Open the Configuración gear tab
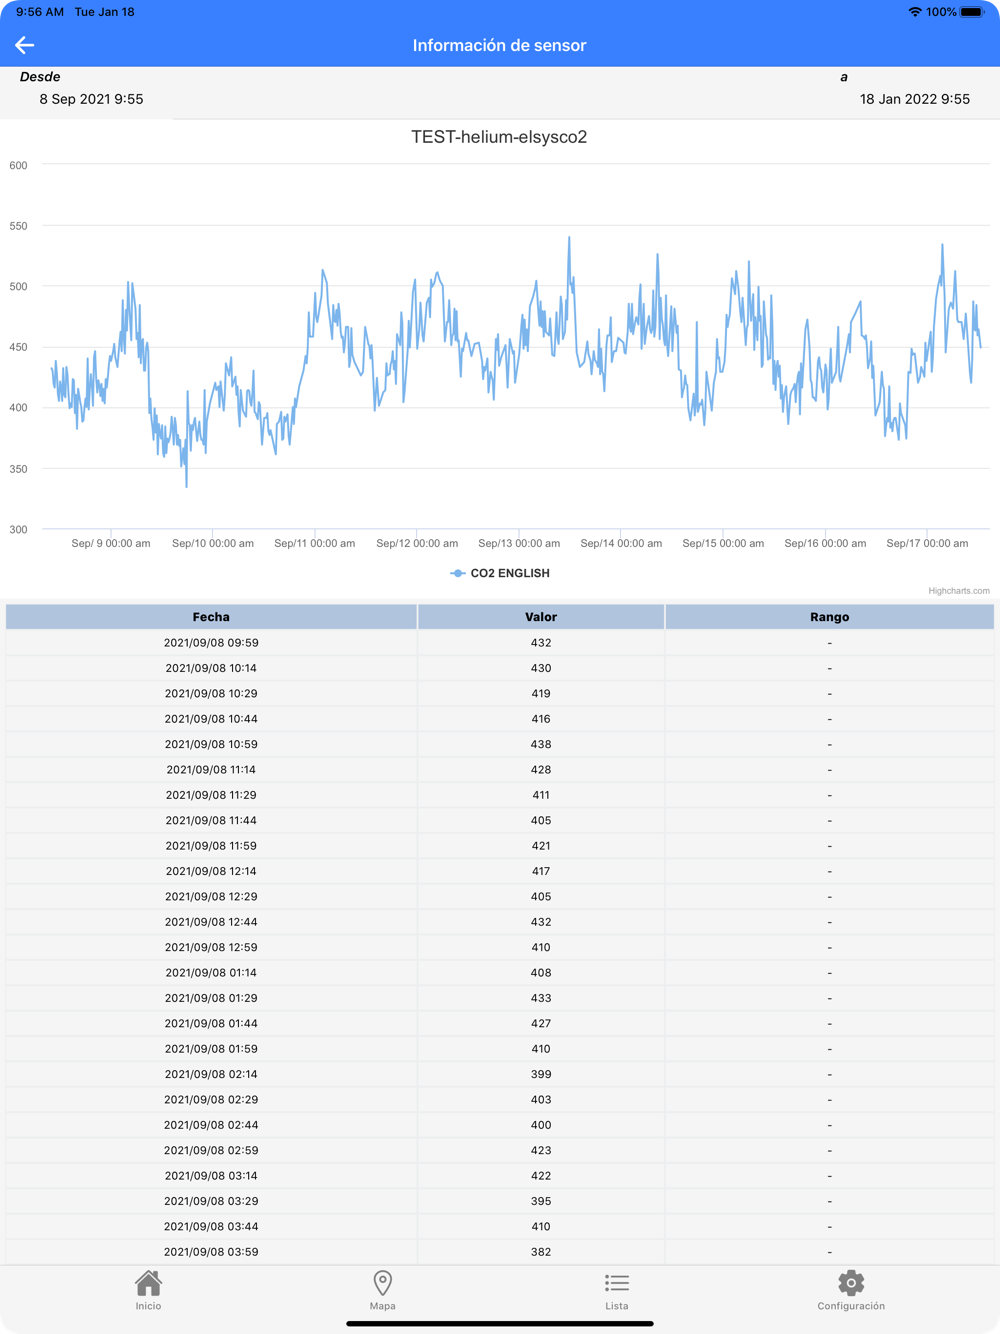Screen dimensions: 1000x1334 [851, 1290]
